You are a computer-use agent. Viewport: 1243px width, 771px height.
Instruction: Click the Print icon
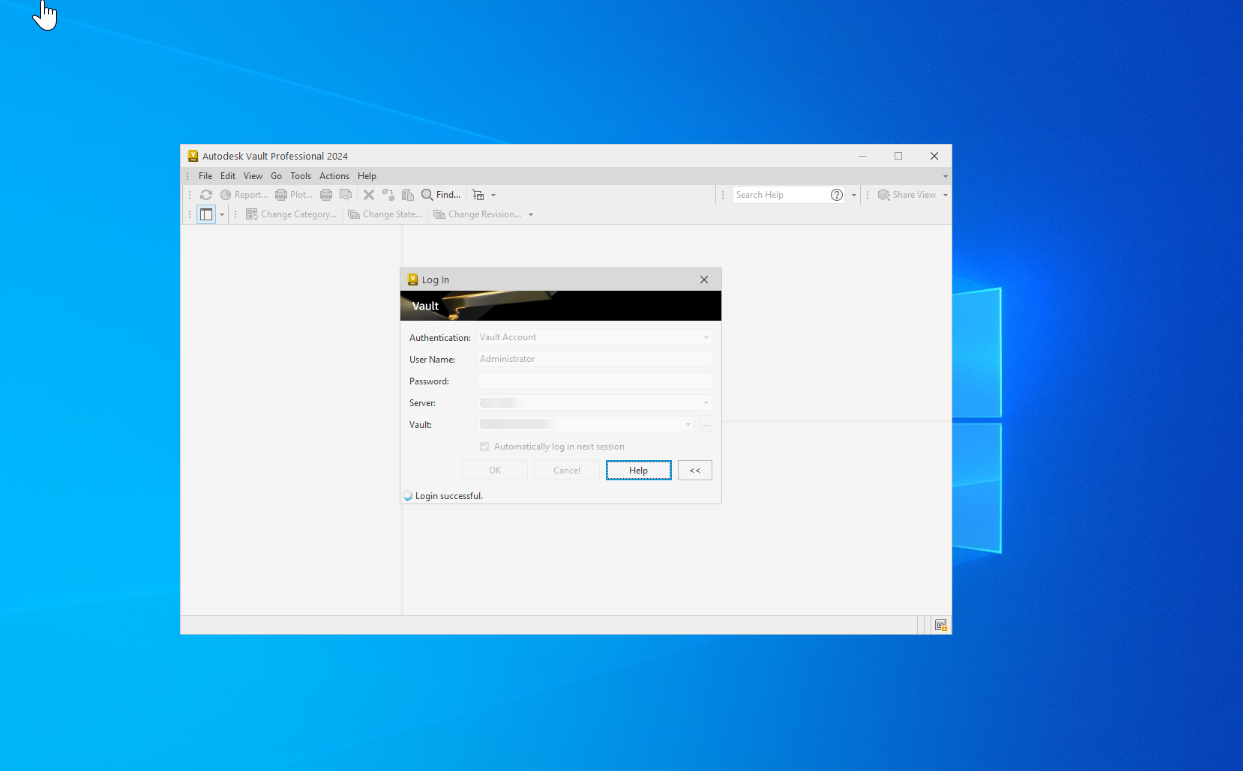tap(326, 194)
